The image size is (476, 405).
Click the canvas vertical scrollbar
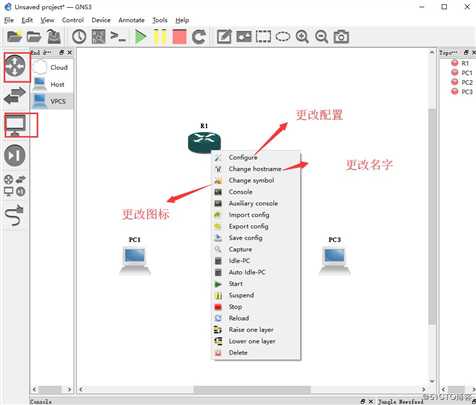[432, 217]
